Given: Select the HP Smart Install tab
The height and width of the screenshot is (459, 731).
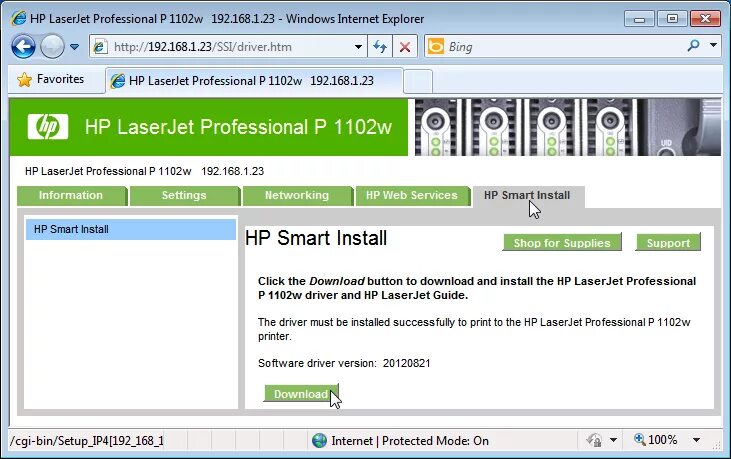Looking at the screenshot, I should (x=527, y=195).
